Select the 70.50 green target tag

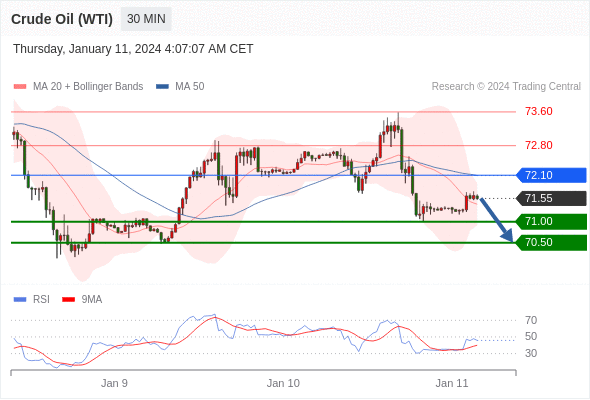coord(551,243)
